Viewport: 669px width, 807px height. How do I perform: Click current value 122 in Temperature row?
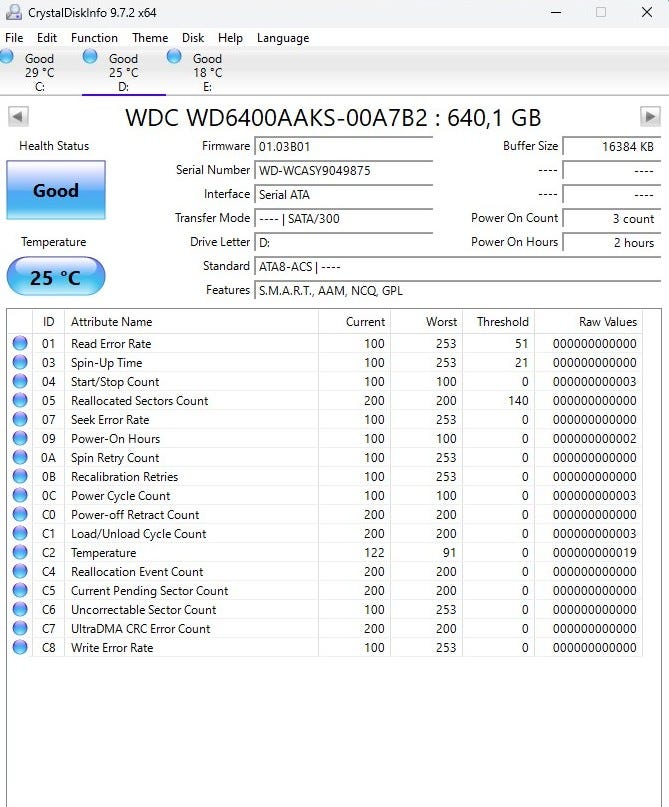click(374, 553)
